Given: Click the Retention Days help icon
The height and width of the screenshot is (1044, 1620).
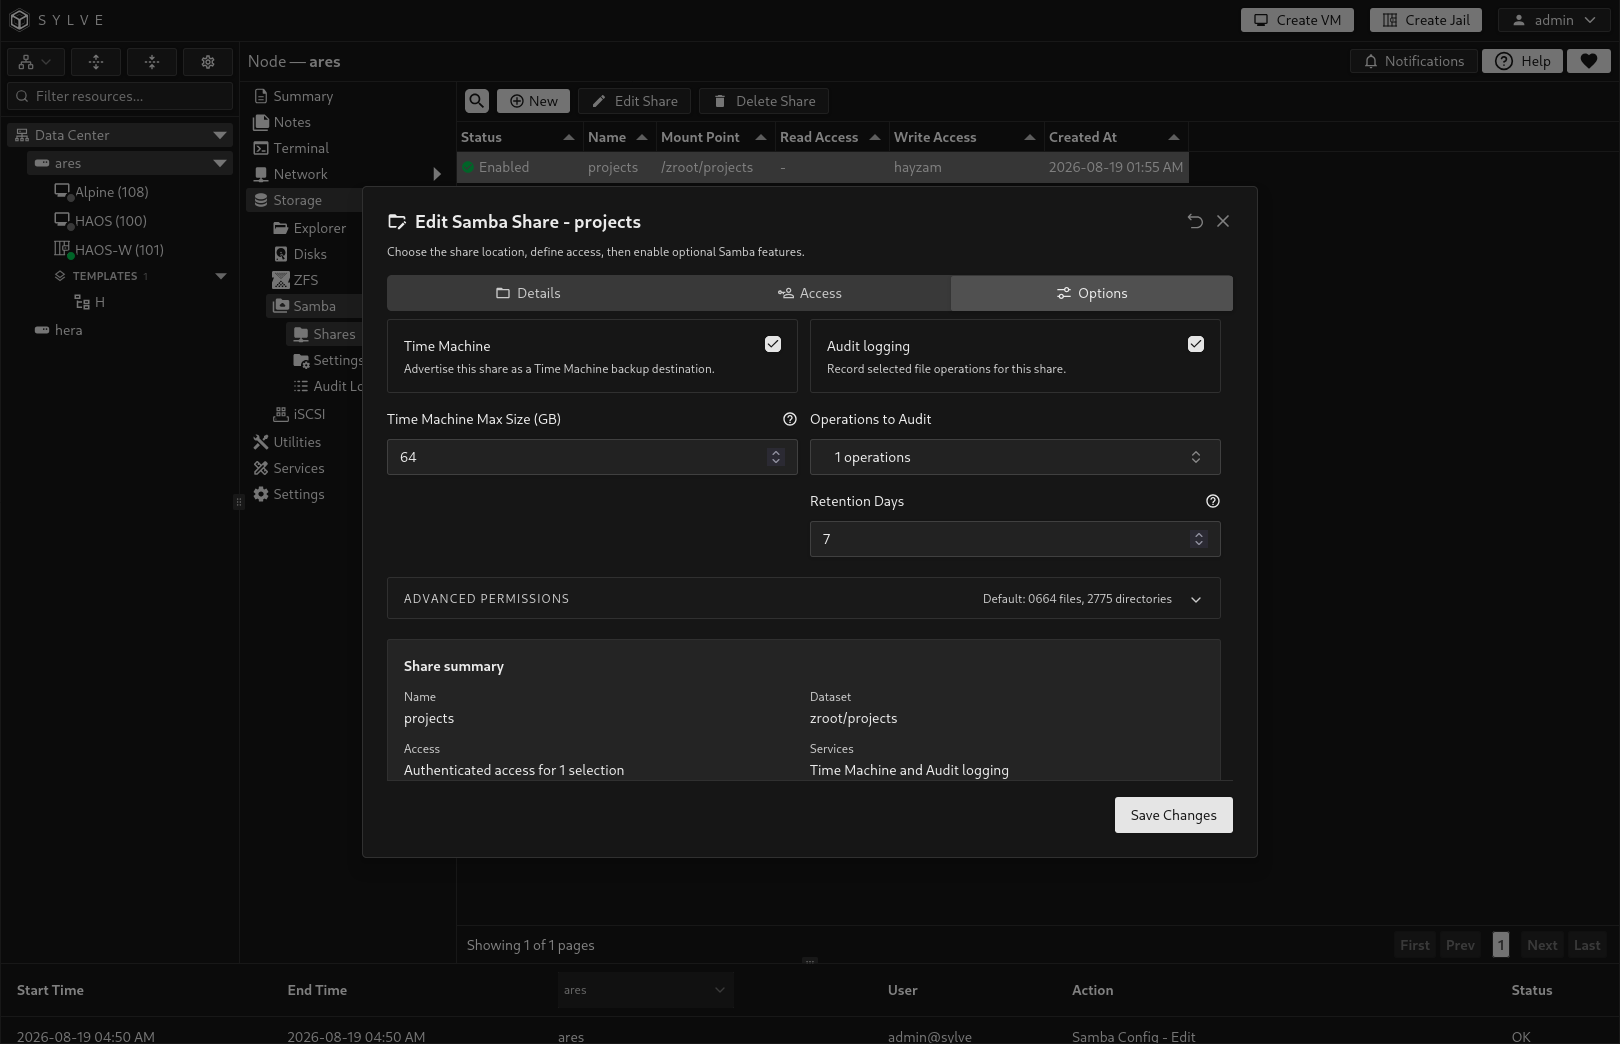Looking at the screenshot, I should [1213, 501].
